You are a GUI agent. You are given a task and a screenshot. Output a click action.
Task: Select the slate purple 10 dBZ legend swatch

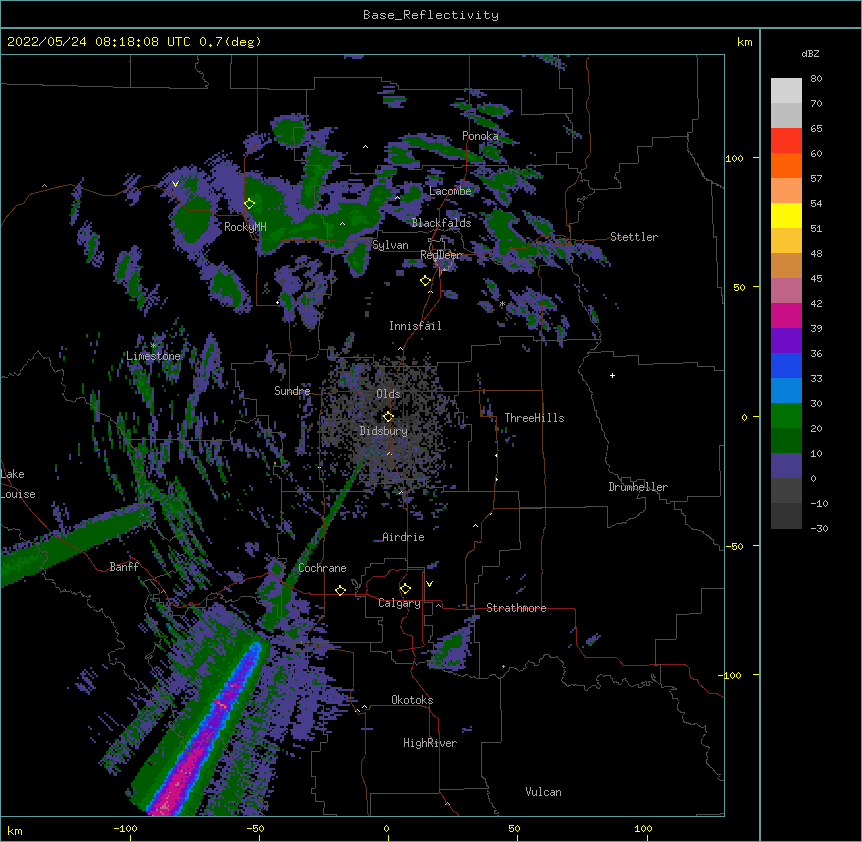(x=786, y=466)
